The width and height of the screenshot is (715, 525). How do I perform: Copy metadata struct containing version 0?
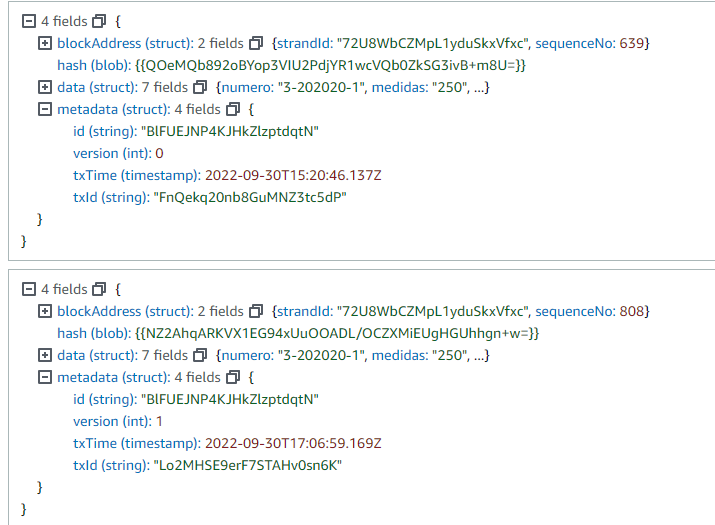click(x=232, y=109)
